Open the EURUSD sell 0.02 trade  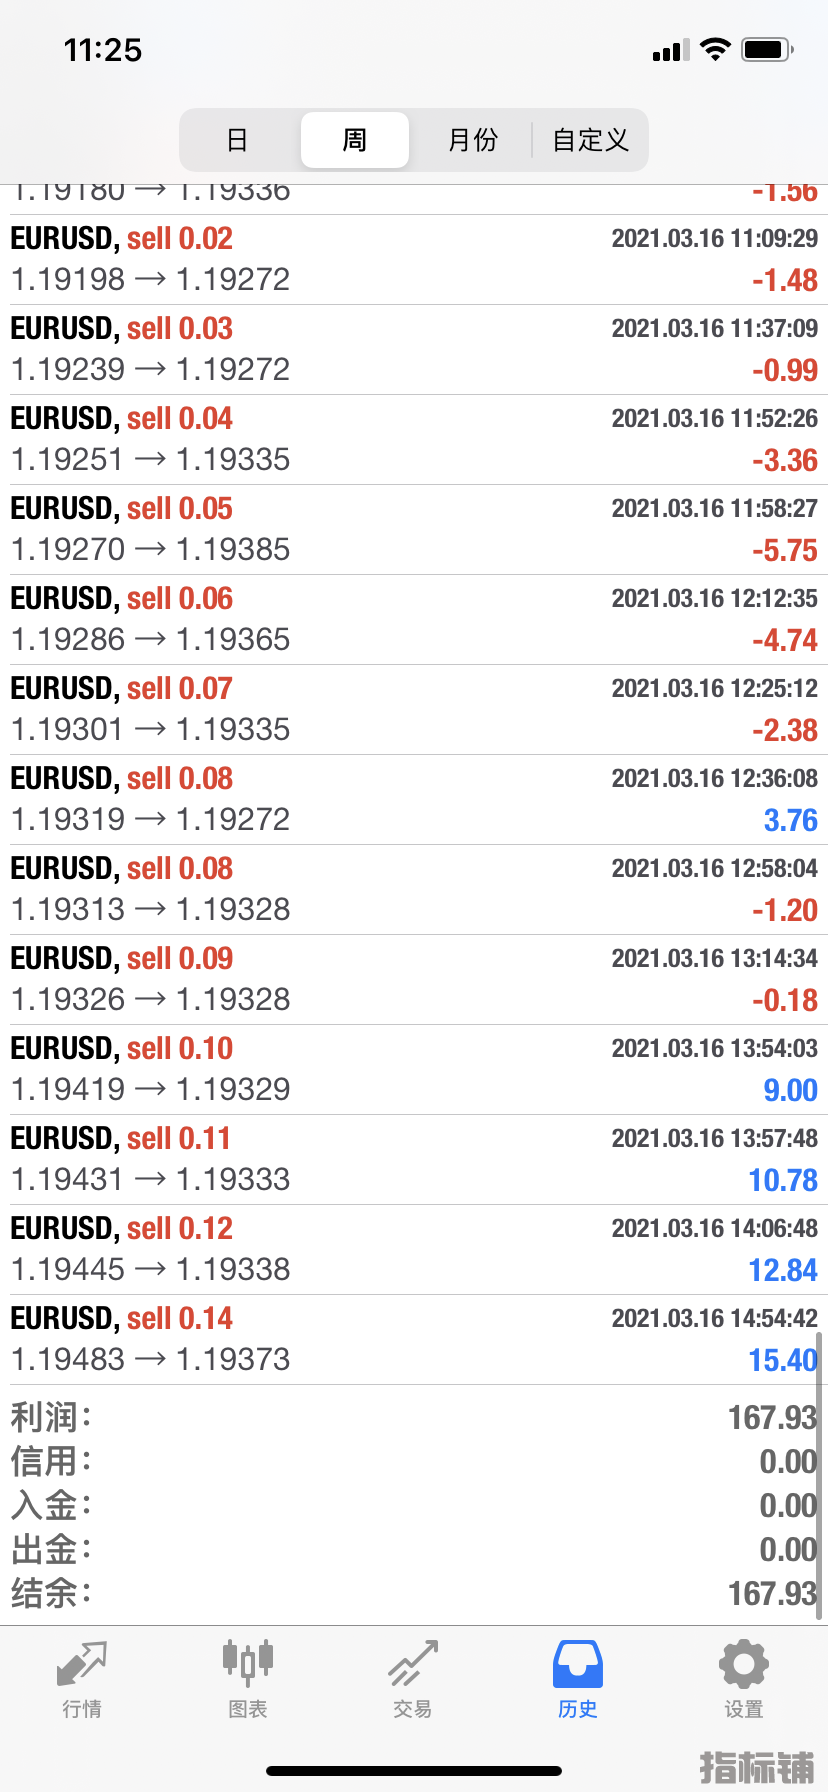[414, 260]
